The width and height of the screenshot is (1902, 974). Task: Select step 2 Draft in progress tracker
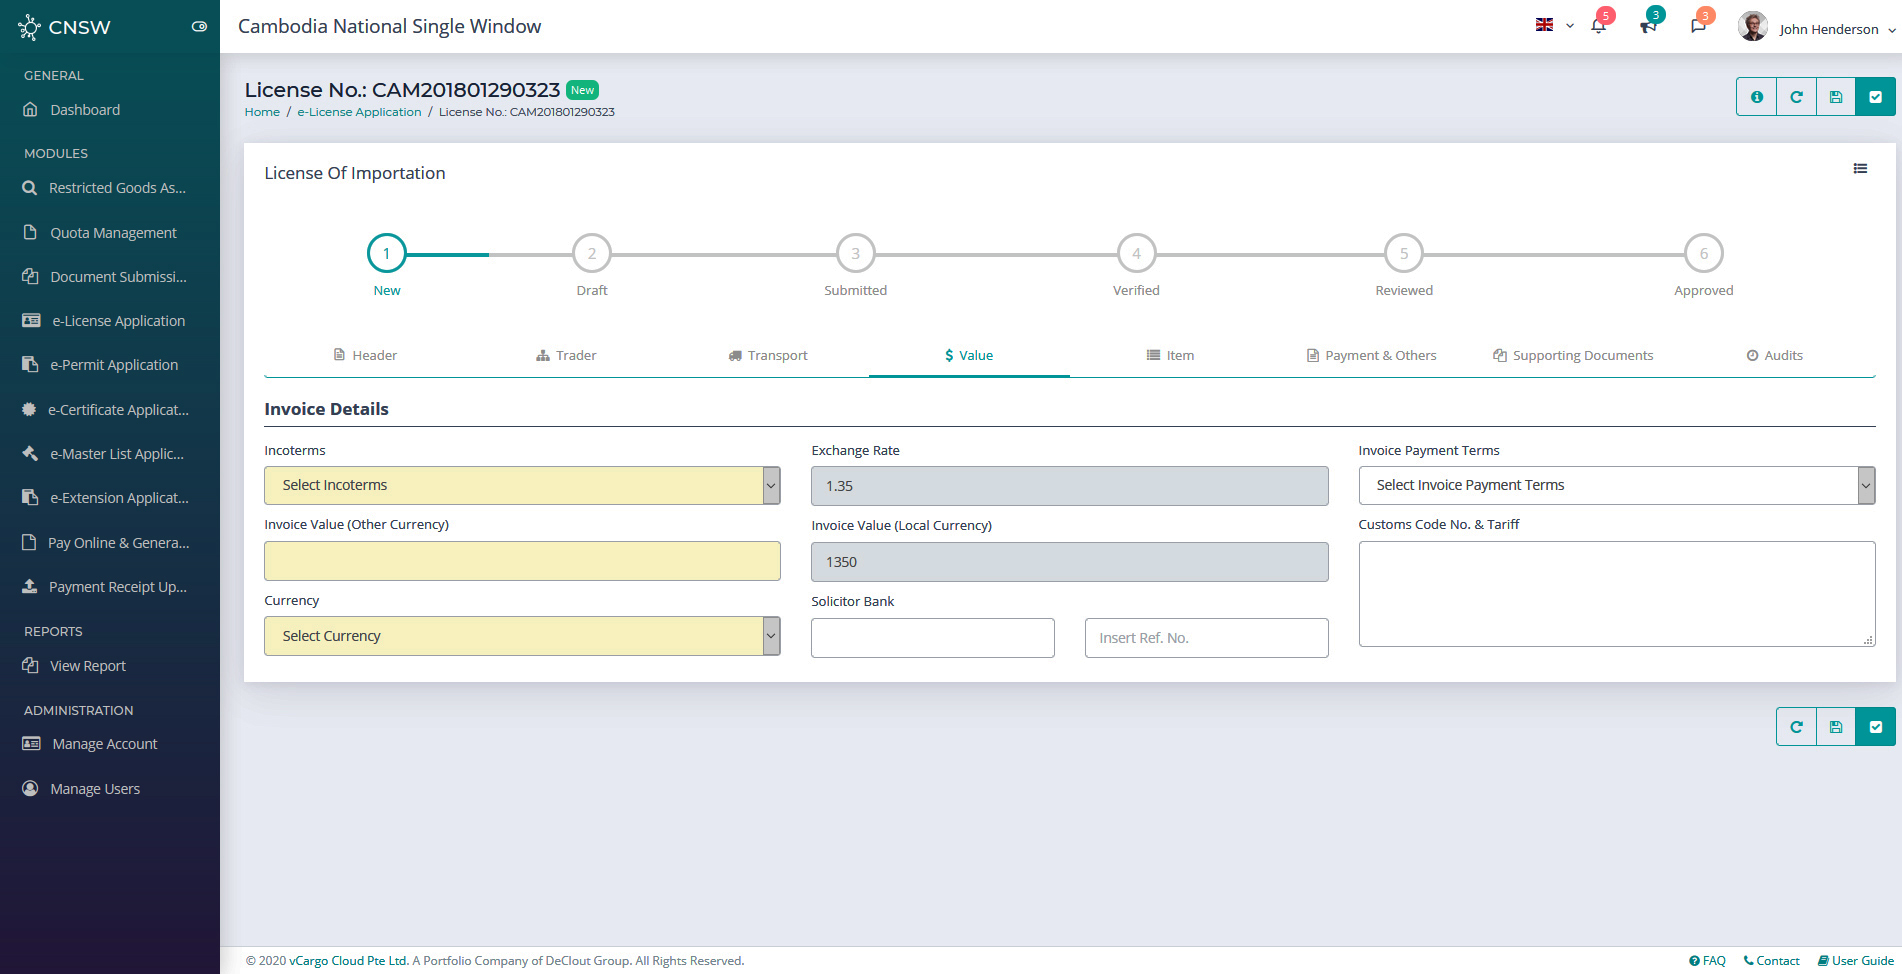pyautogui.click(x=591, y=254)
